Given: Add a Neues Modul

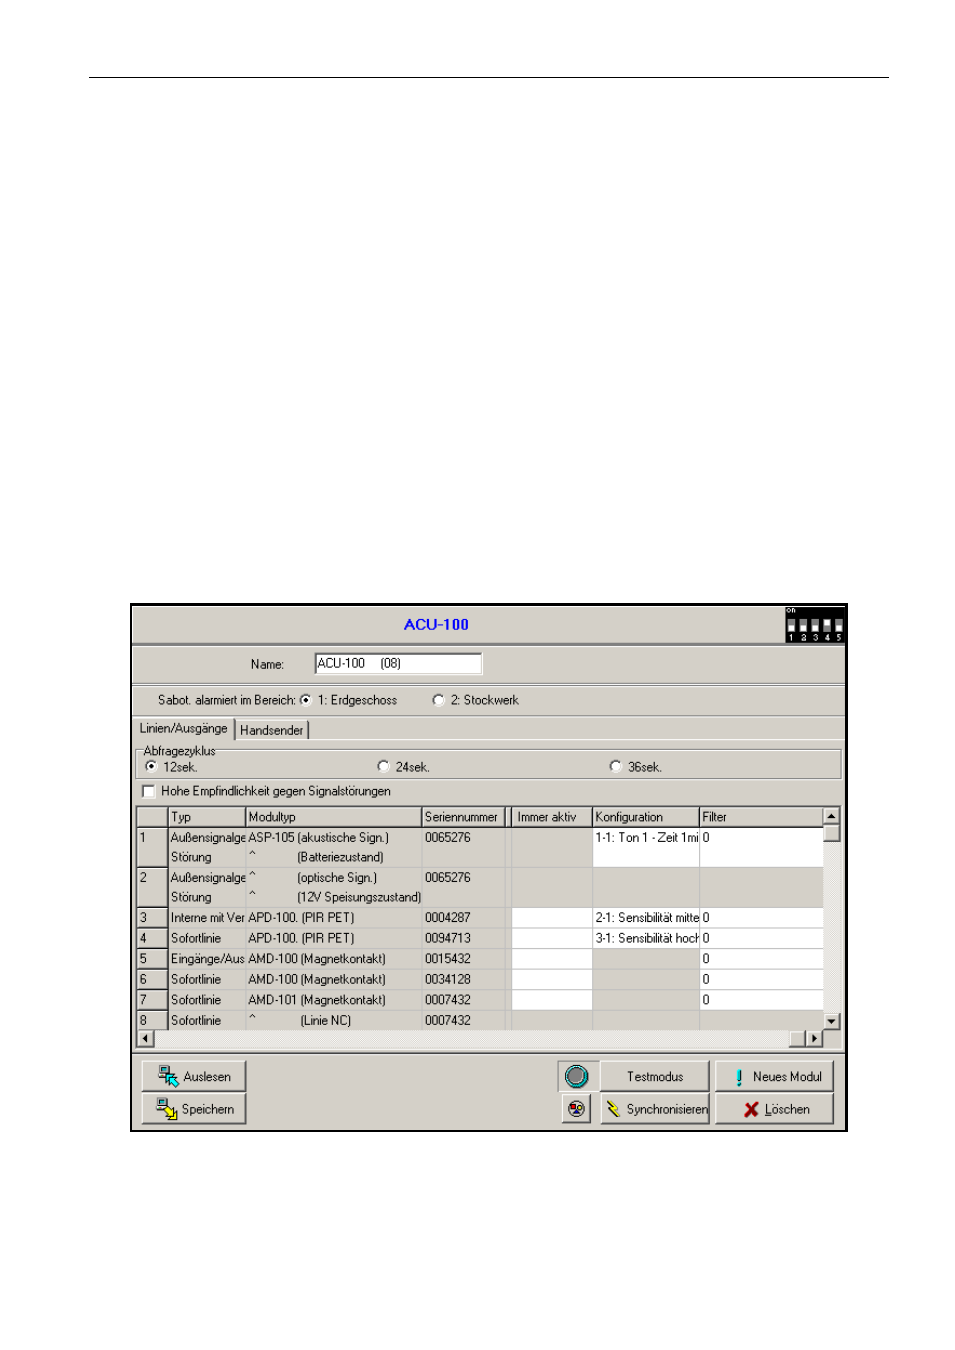Looking at the screenshot, I should coord(774,1076).
